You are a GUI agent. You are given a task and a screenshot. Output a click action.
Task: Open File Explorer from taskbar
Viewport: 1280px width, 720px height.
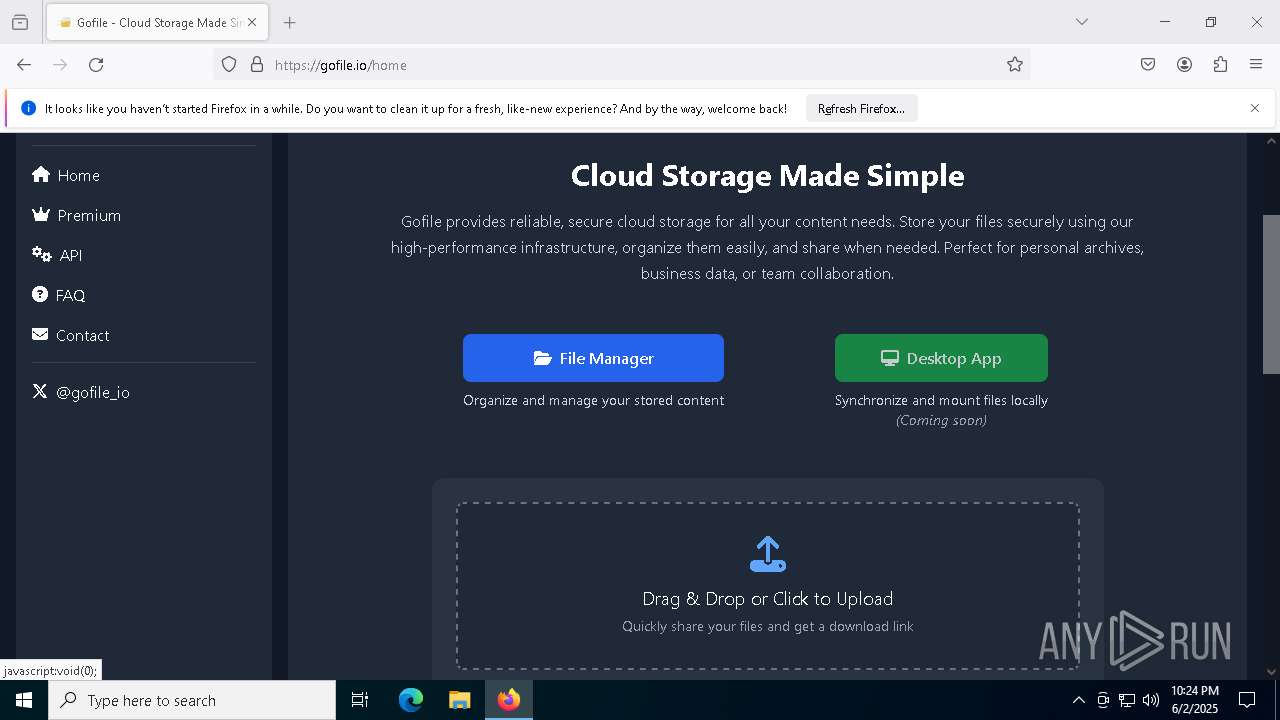[x=459, y=700]
